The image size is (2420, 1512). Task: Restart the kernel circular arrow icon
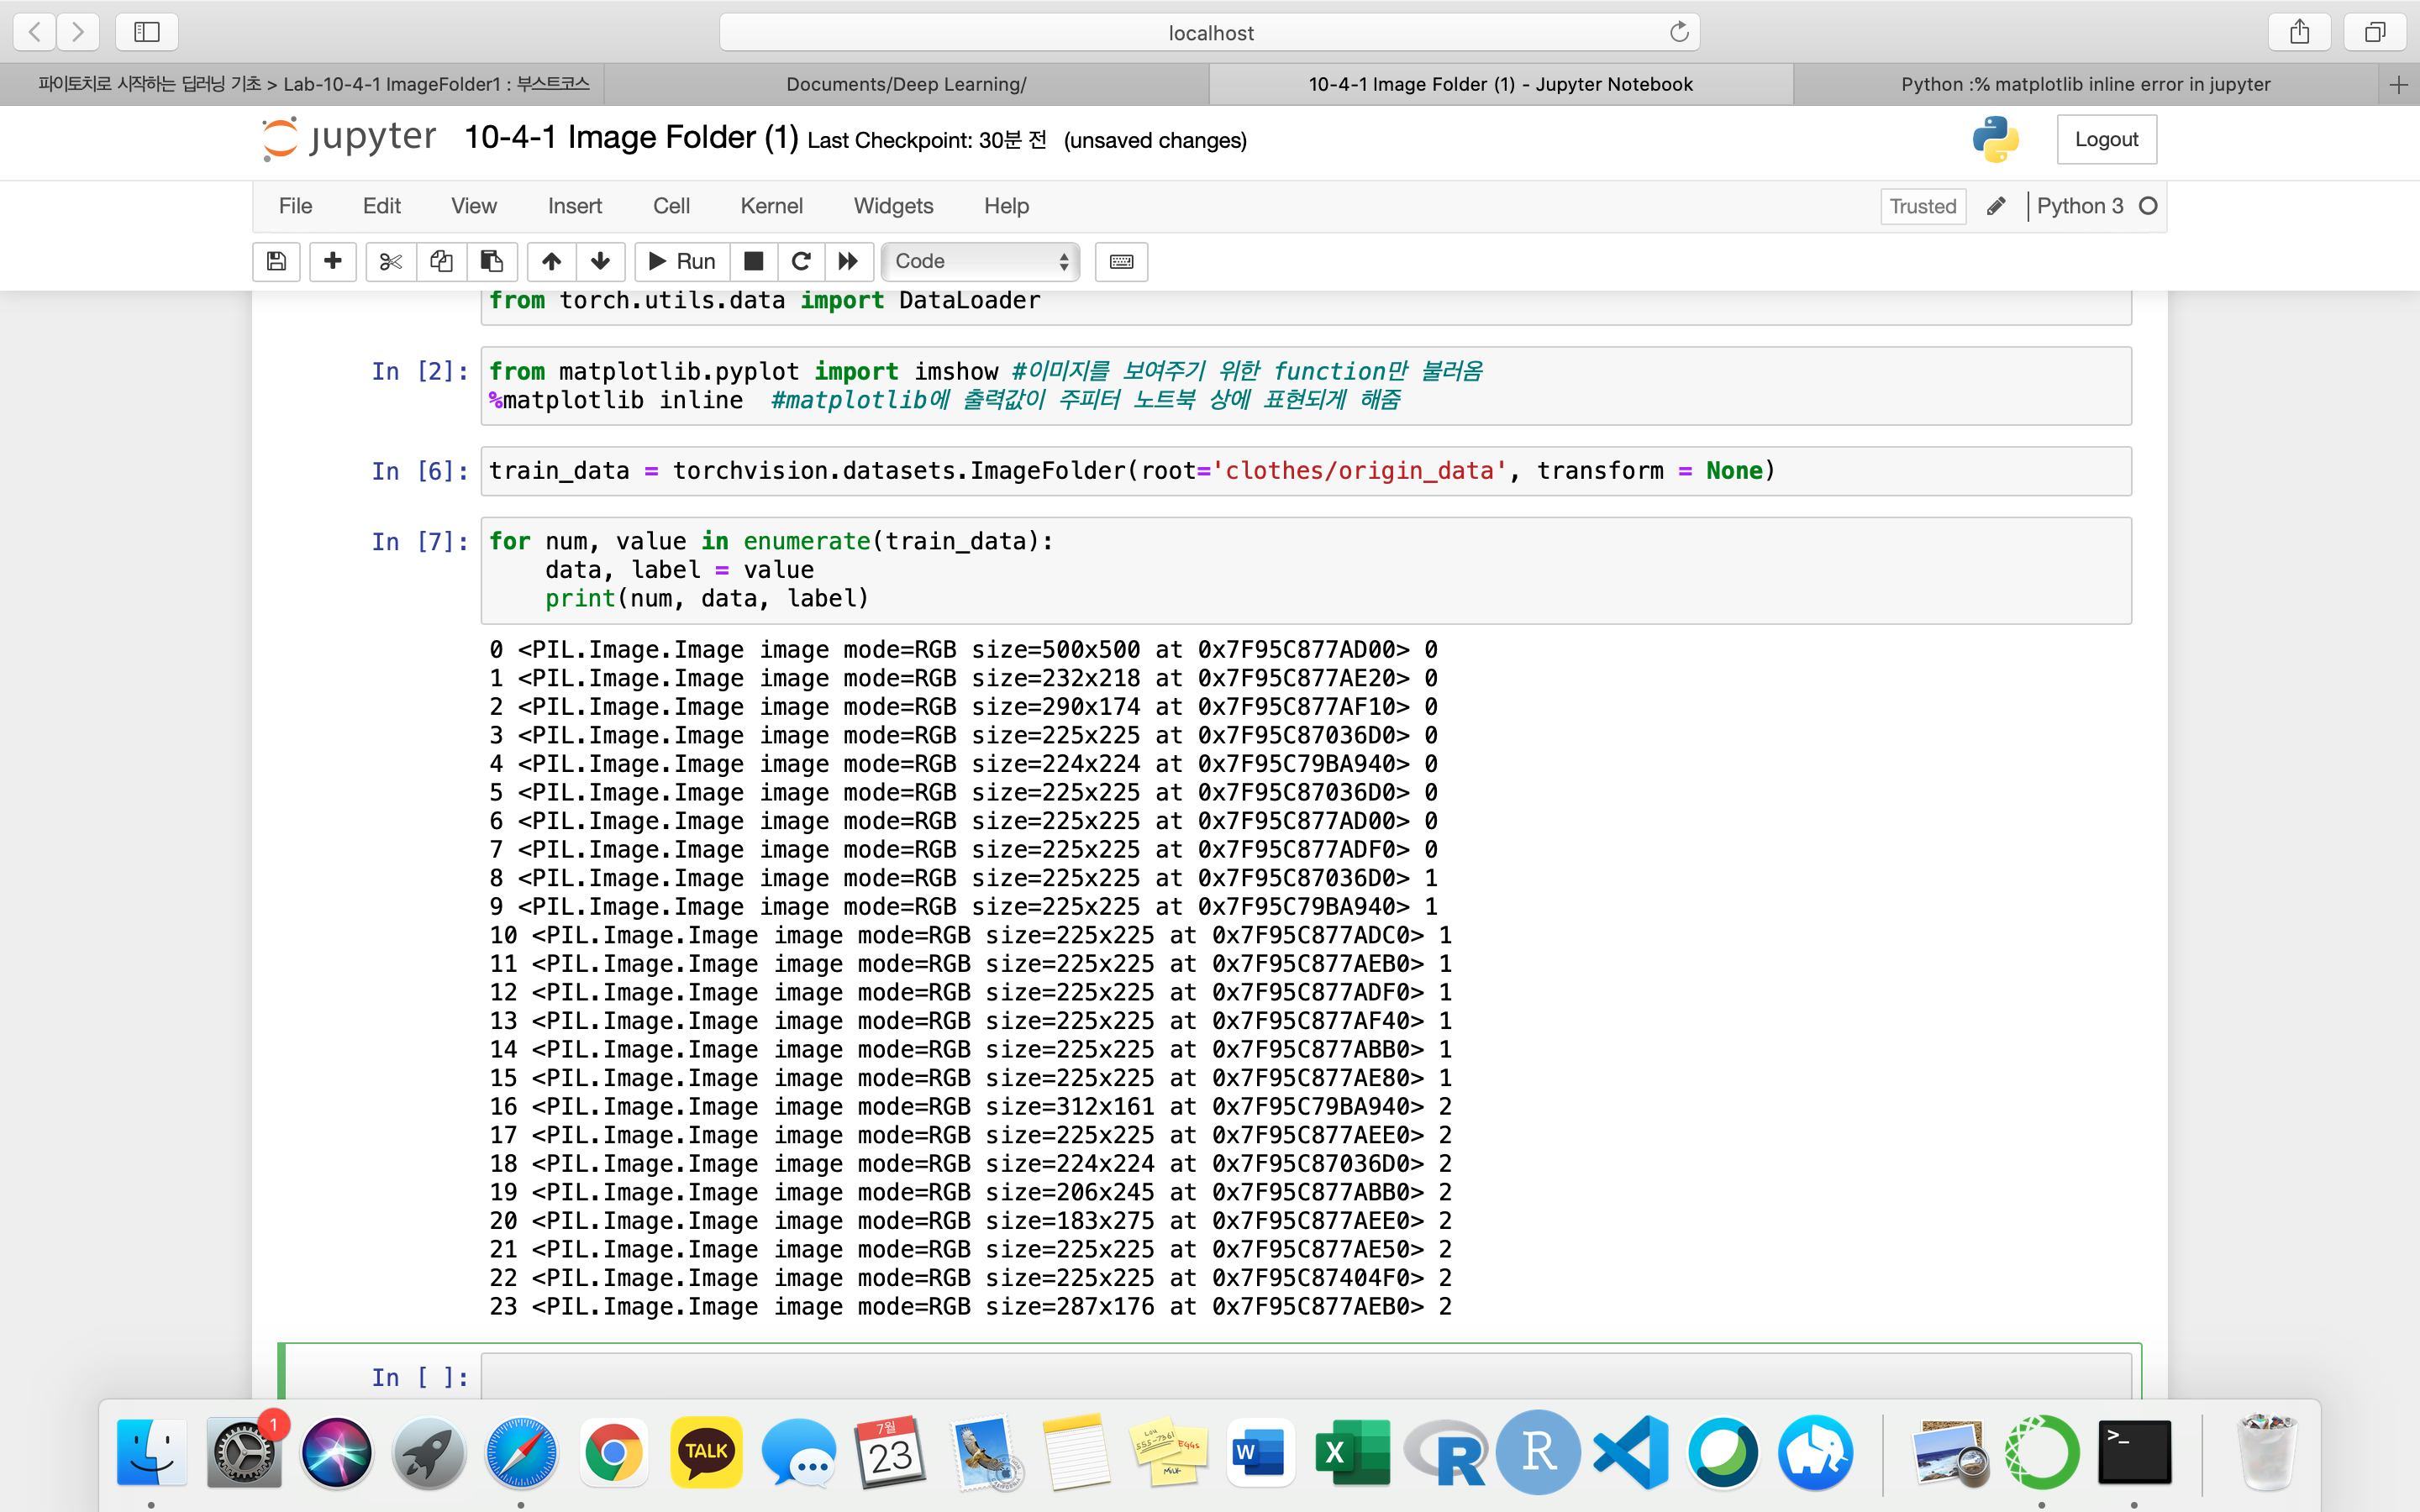point(800,261)
